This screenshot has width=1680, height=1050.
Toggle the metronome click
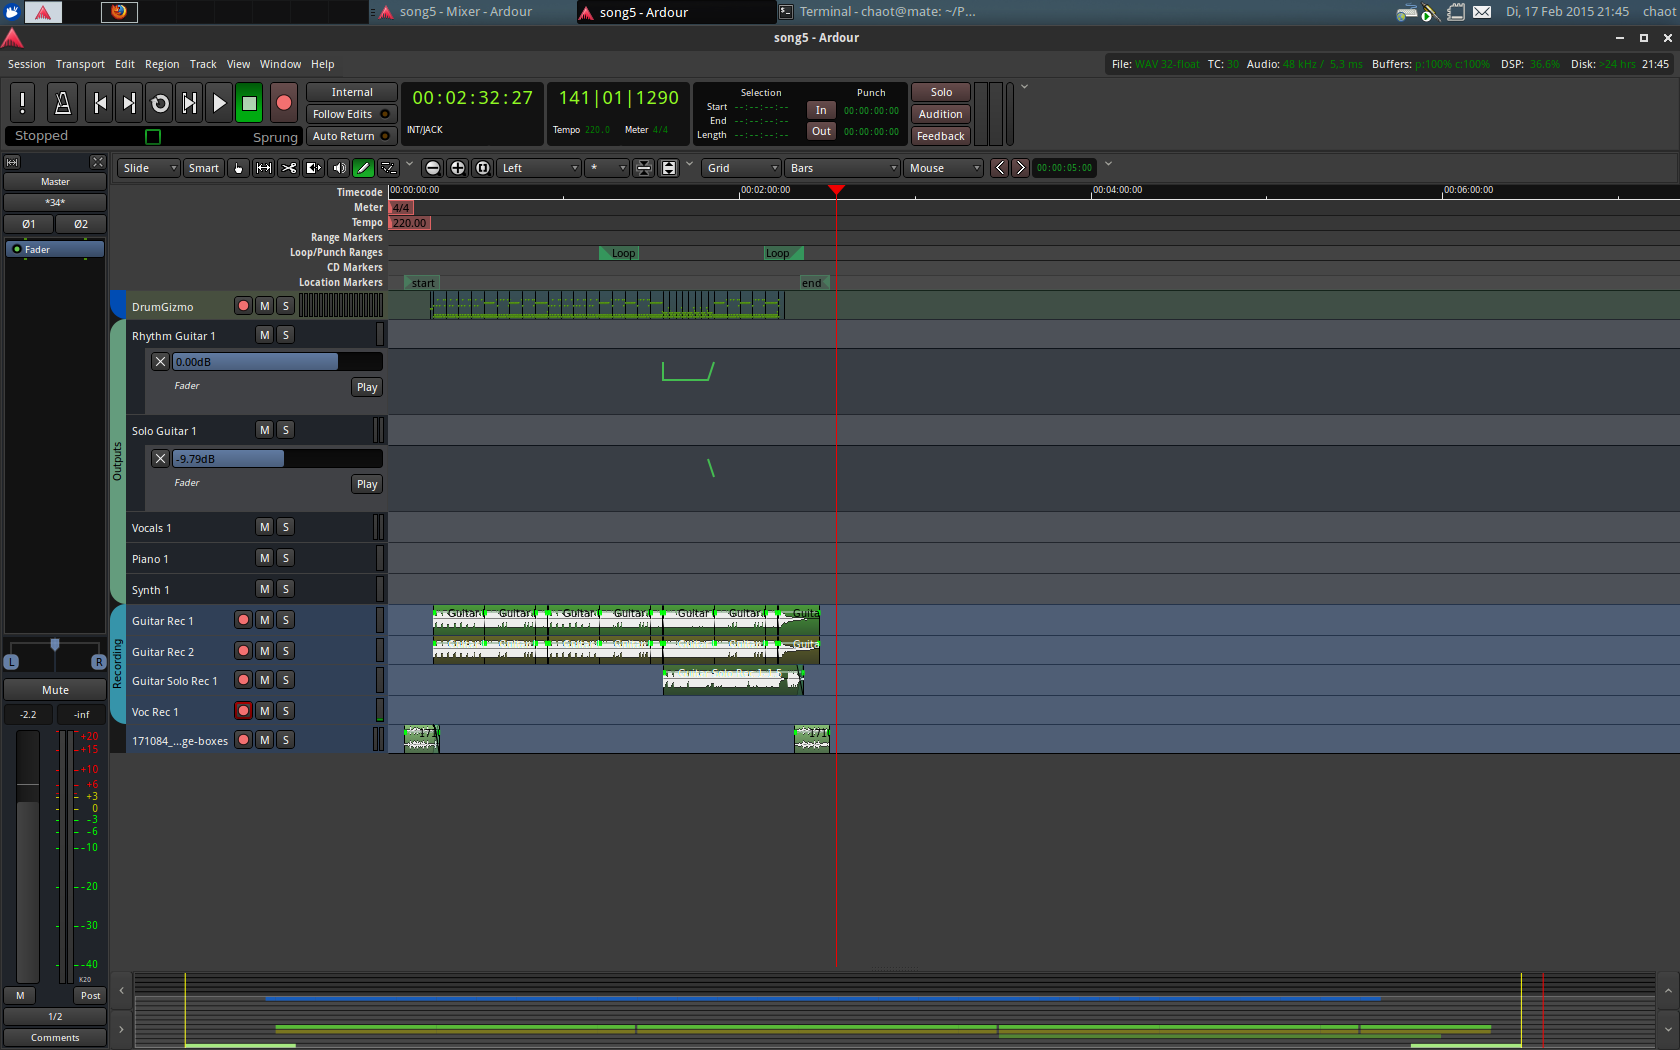click(x=62, y=103)
